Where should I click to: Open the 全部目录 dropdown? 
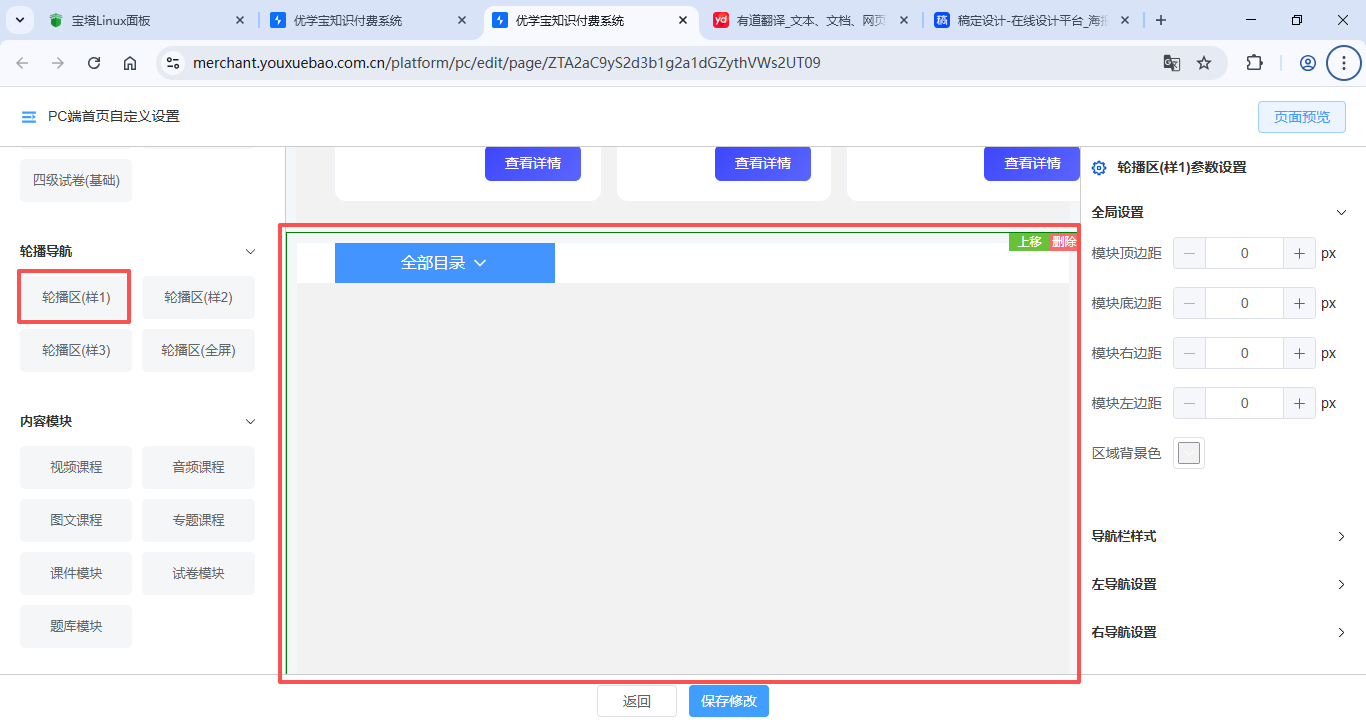pos(444,263)
